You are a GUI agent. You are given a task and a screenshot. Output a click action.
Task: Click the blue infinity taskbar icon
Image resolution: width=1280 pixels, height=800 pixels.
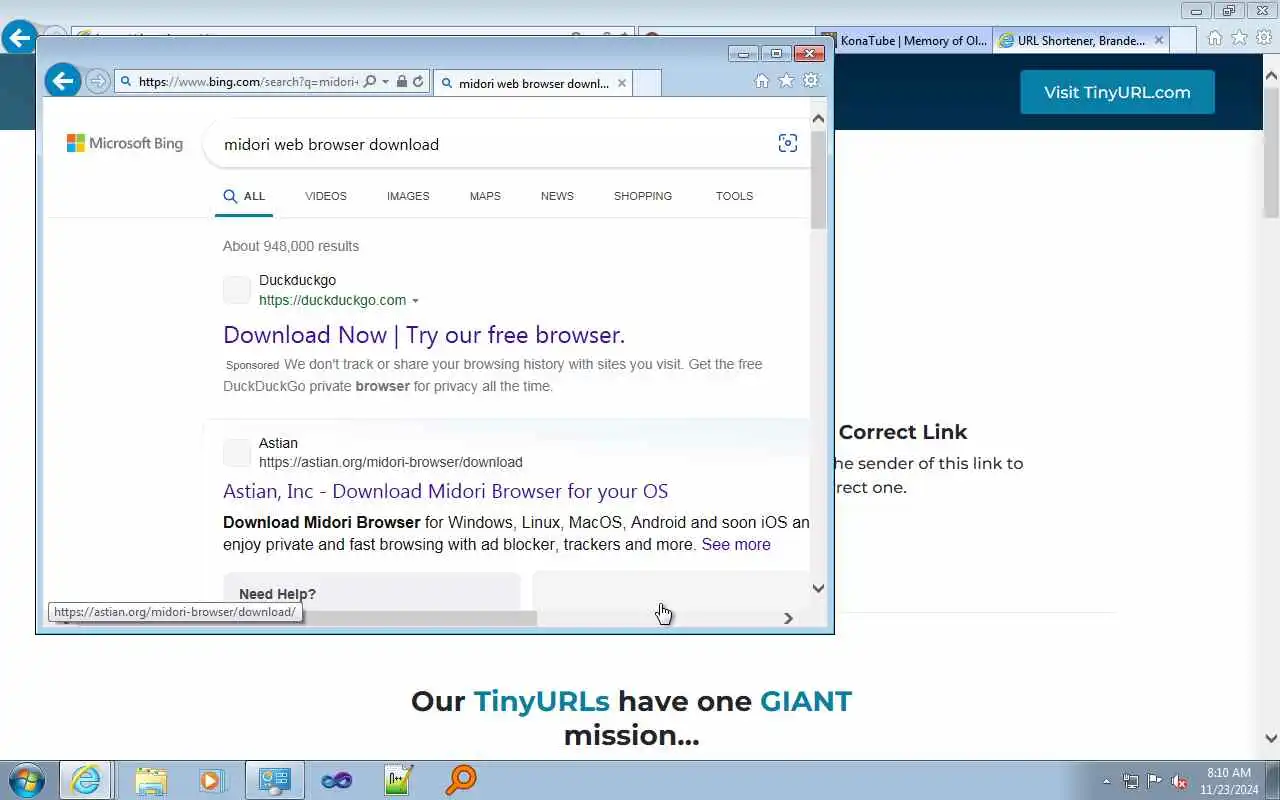coord(337,780)
